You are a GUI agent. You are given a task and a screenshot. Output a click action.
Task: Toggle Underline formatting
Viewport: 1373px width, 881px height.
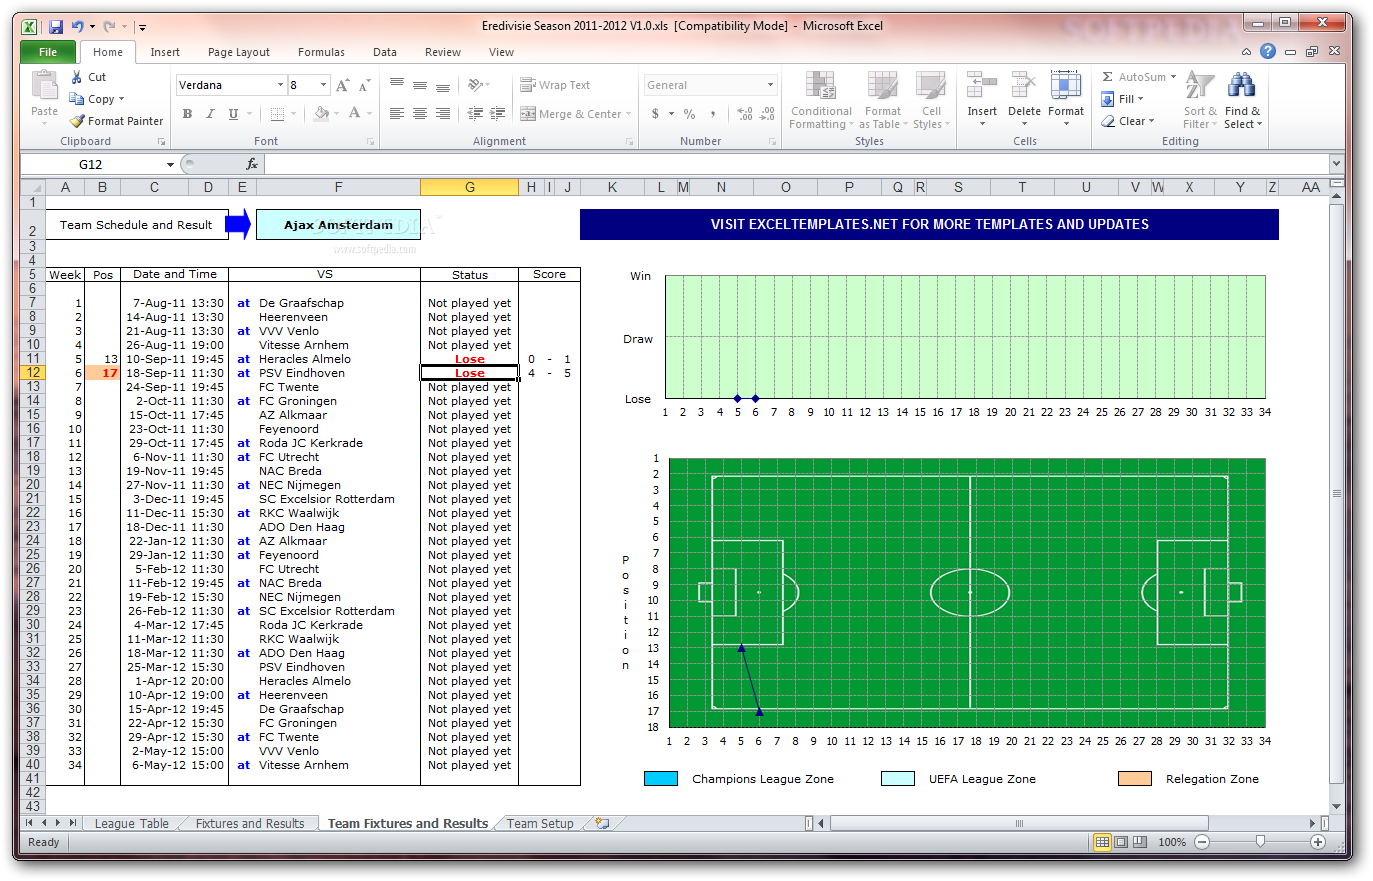click(233, 114)
